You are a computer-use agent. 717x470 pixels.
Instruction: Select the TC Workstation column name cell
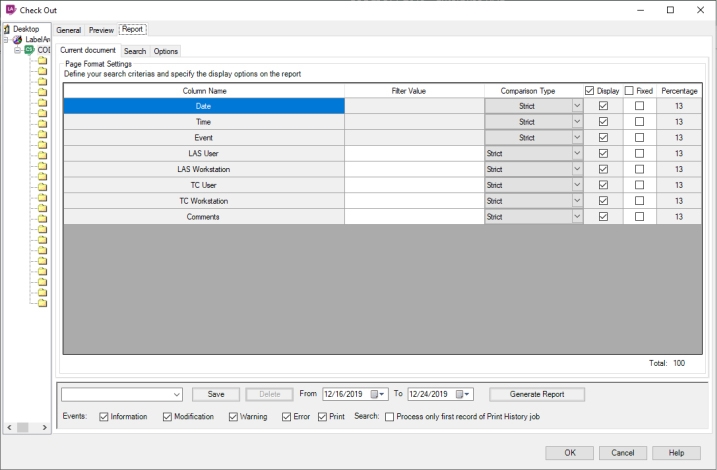coord(204,201)
